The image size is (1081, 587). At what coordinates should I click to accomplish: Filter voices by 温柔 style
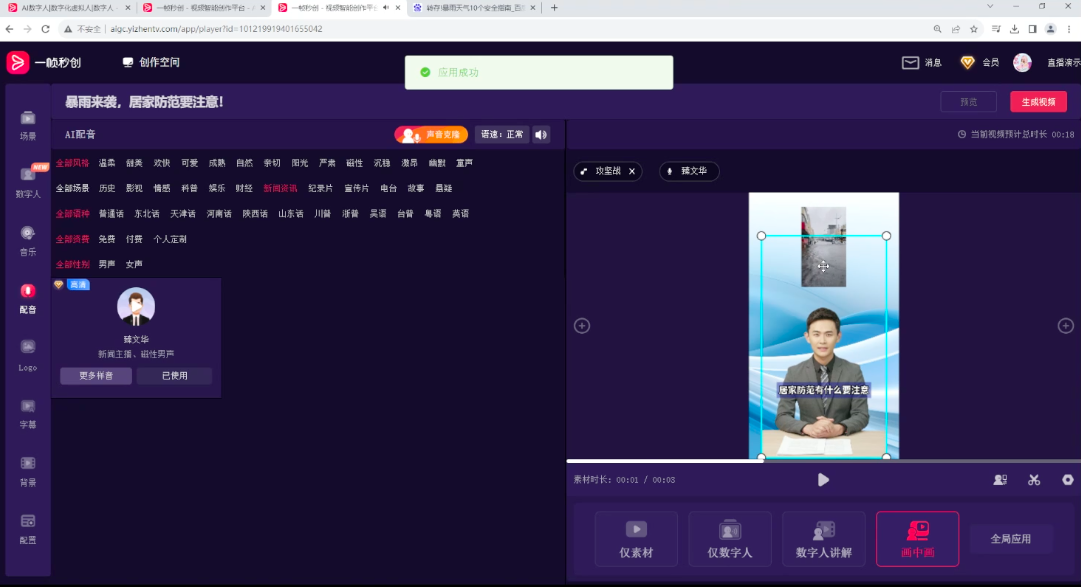click(107, 163)
